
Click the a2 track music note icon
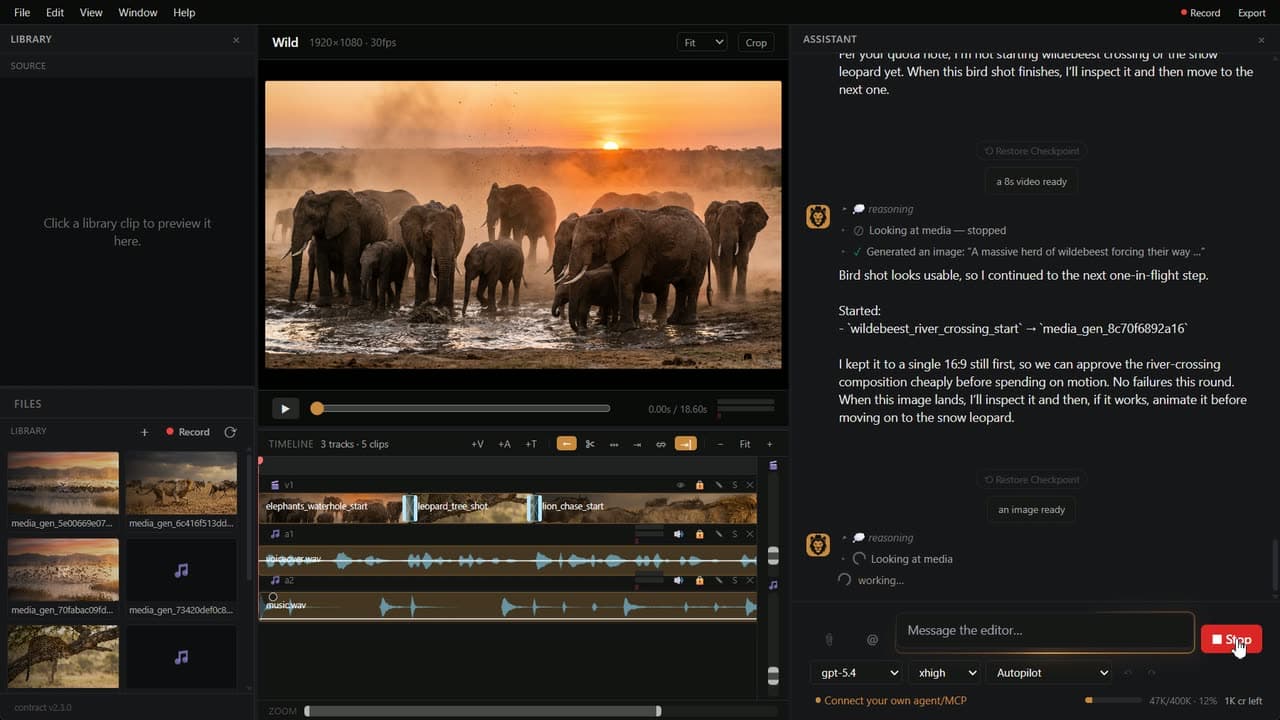coord(275,580)
